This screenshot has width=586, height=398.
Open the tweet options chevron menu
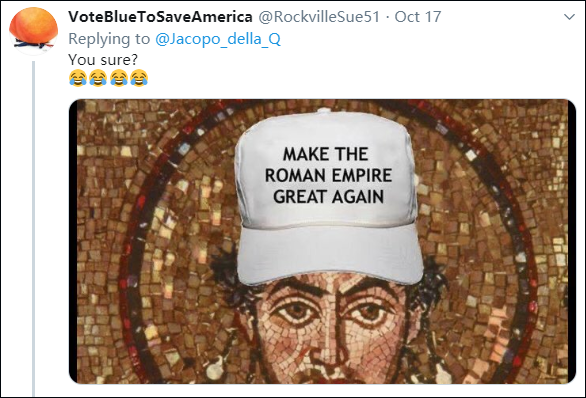coord(569,17)
